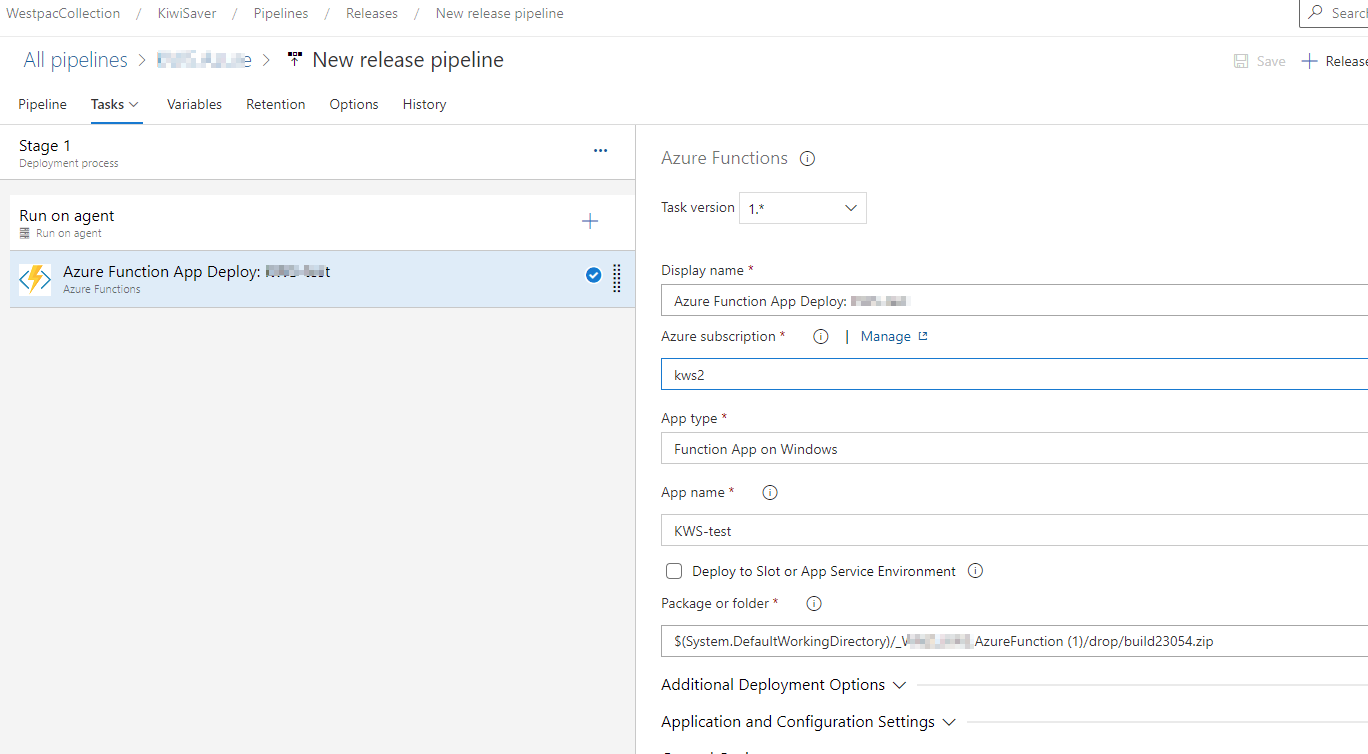The height and width of the screenshot is (754, 1368).
Task: Go to All pipelines breadcrumb
Action: pos(76,60)
